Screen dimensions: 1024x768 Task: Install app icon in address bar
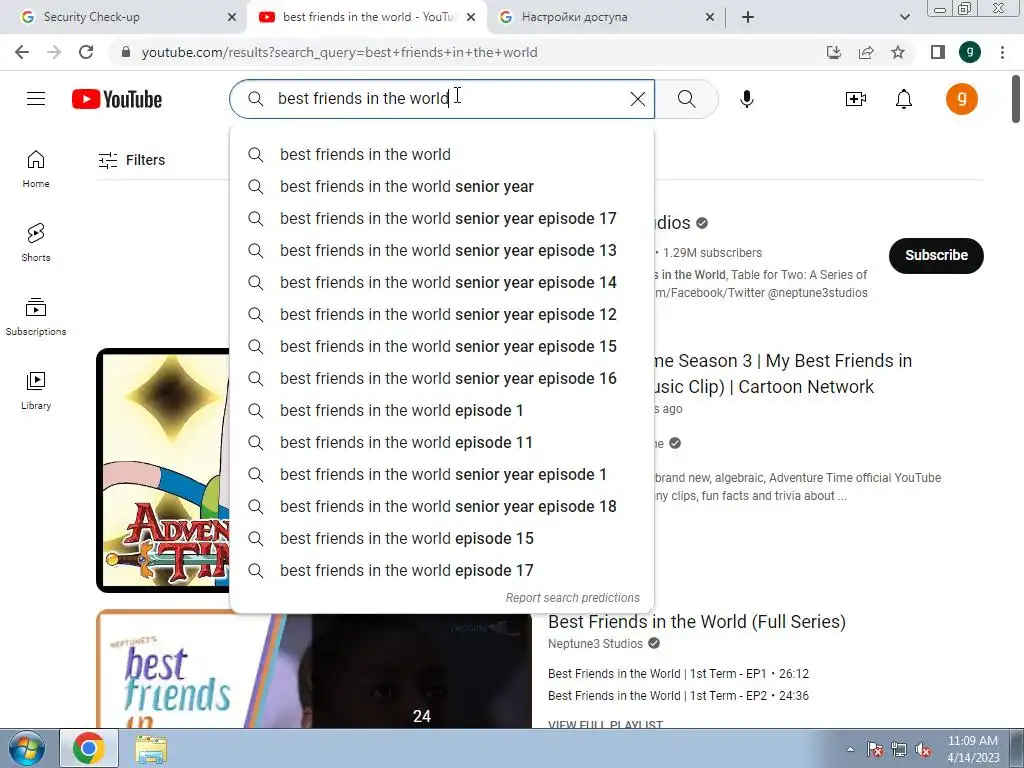(x=833, y=52)
